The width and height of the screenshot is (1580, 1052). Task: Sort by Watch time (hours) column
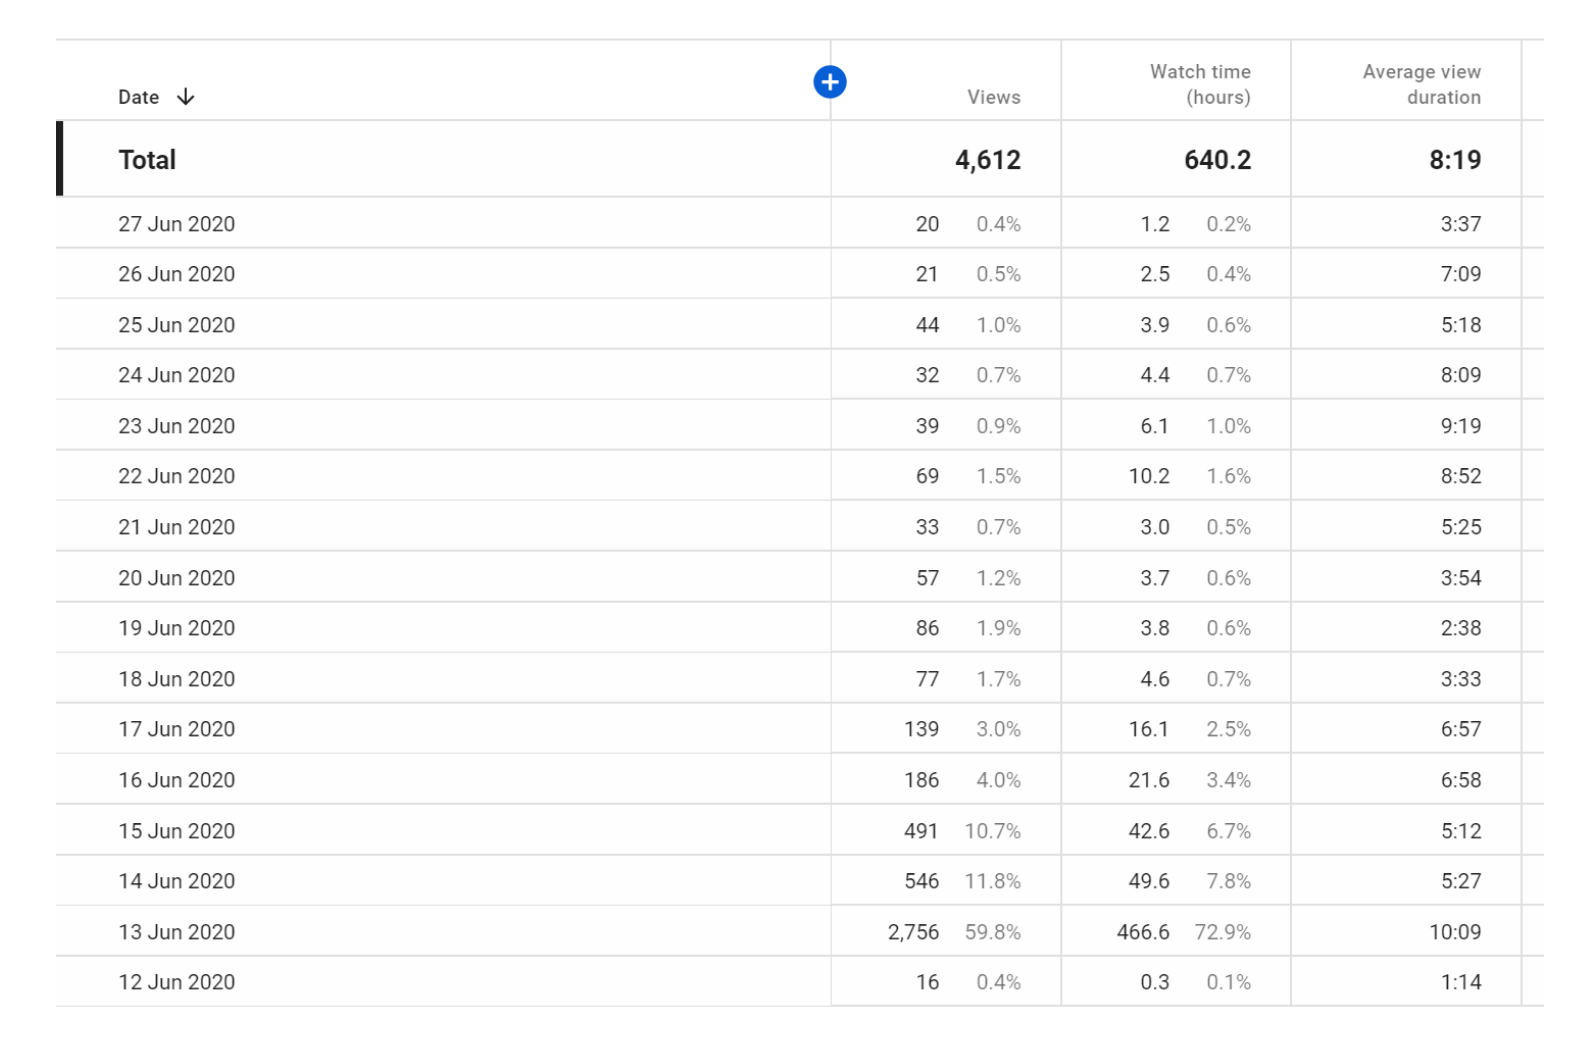point(1200,84)
